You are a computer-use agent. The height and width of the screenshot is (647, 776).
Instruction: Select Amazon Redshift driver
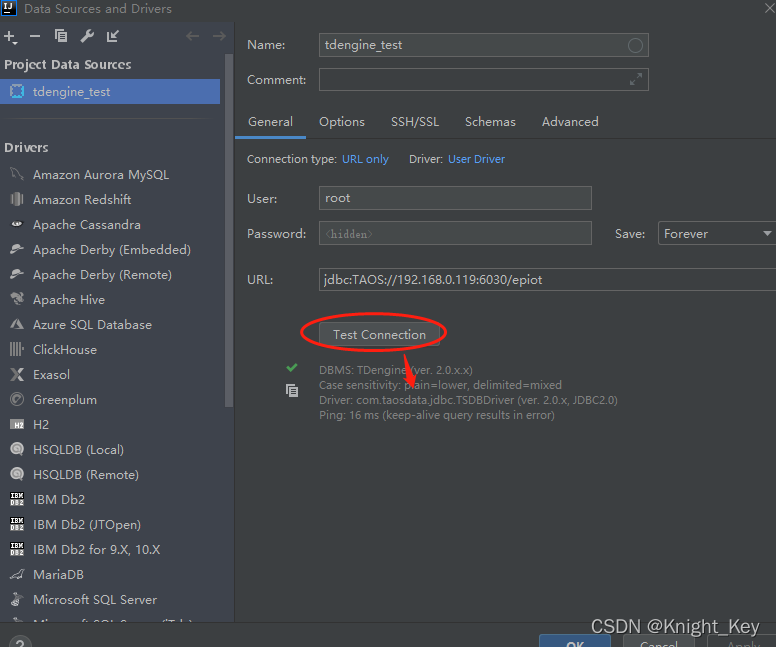pyautogui.click(x=82, y=199)
